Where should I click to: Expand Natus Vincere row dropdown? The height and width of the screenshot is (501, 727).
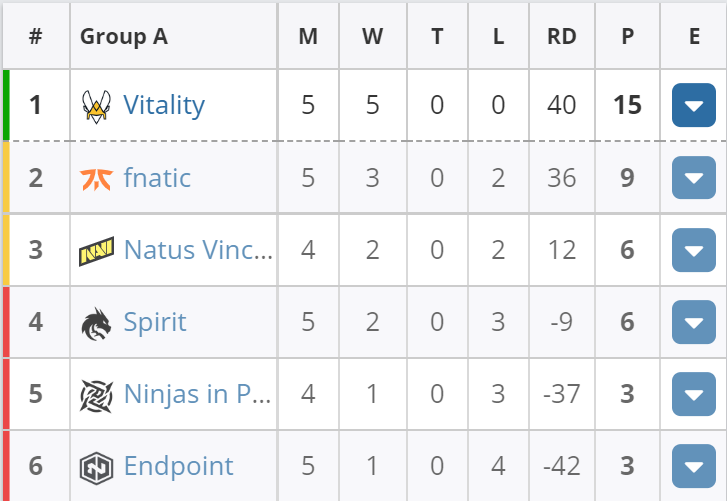[693, 250]
